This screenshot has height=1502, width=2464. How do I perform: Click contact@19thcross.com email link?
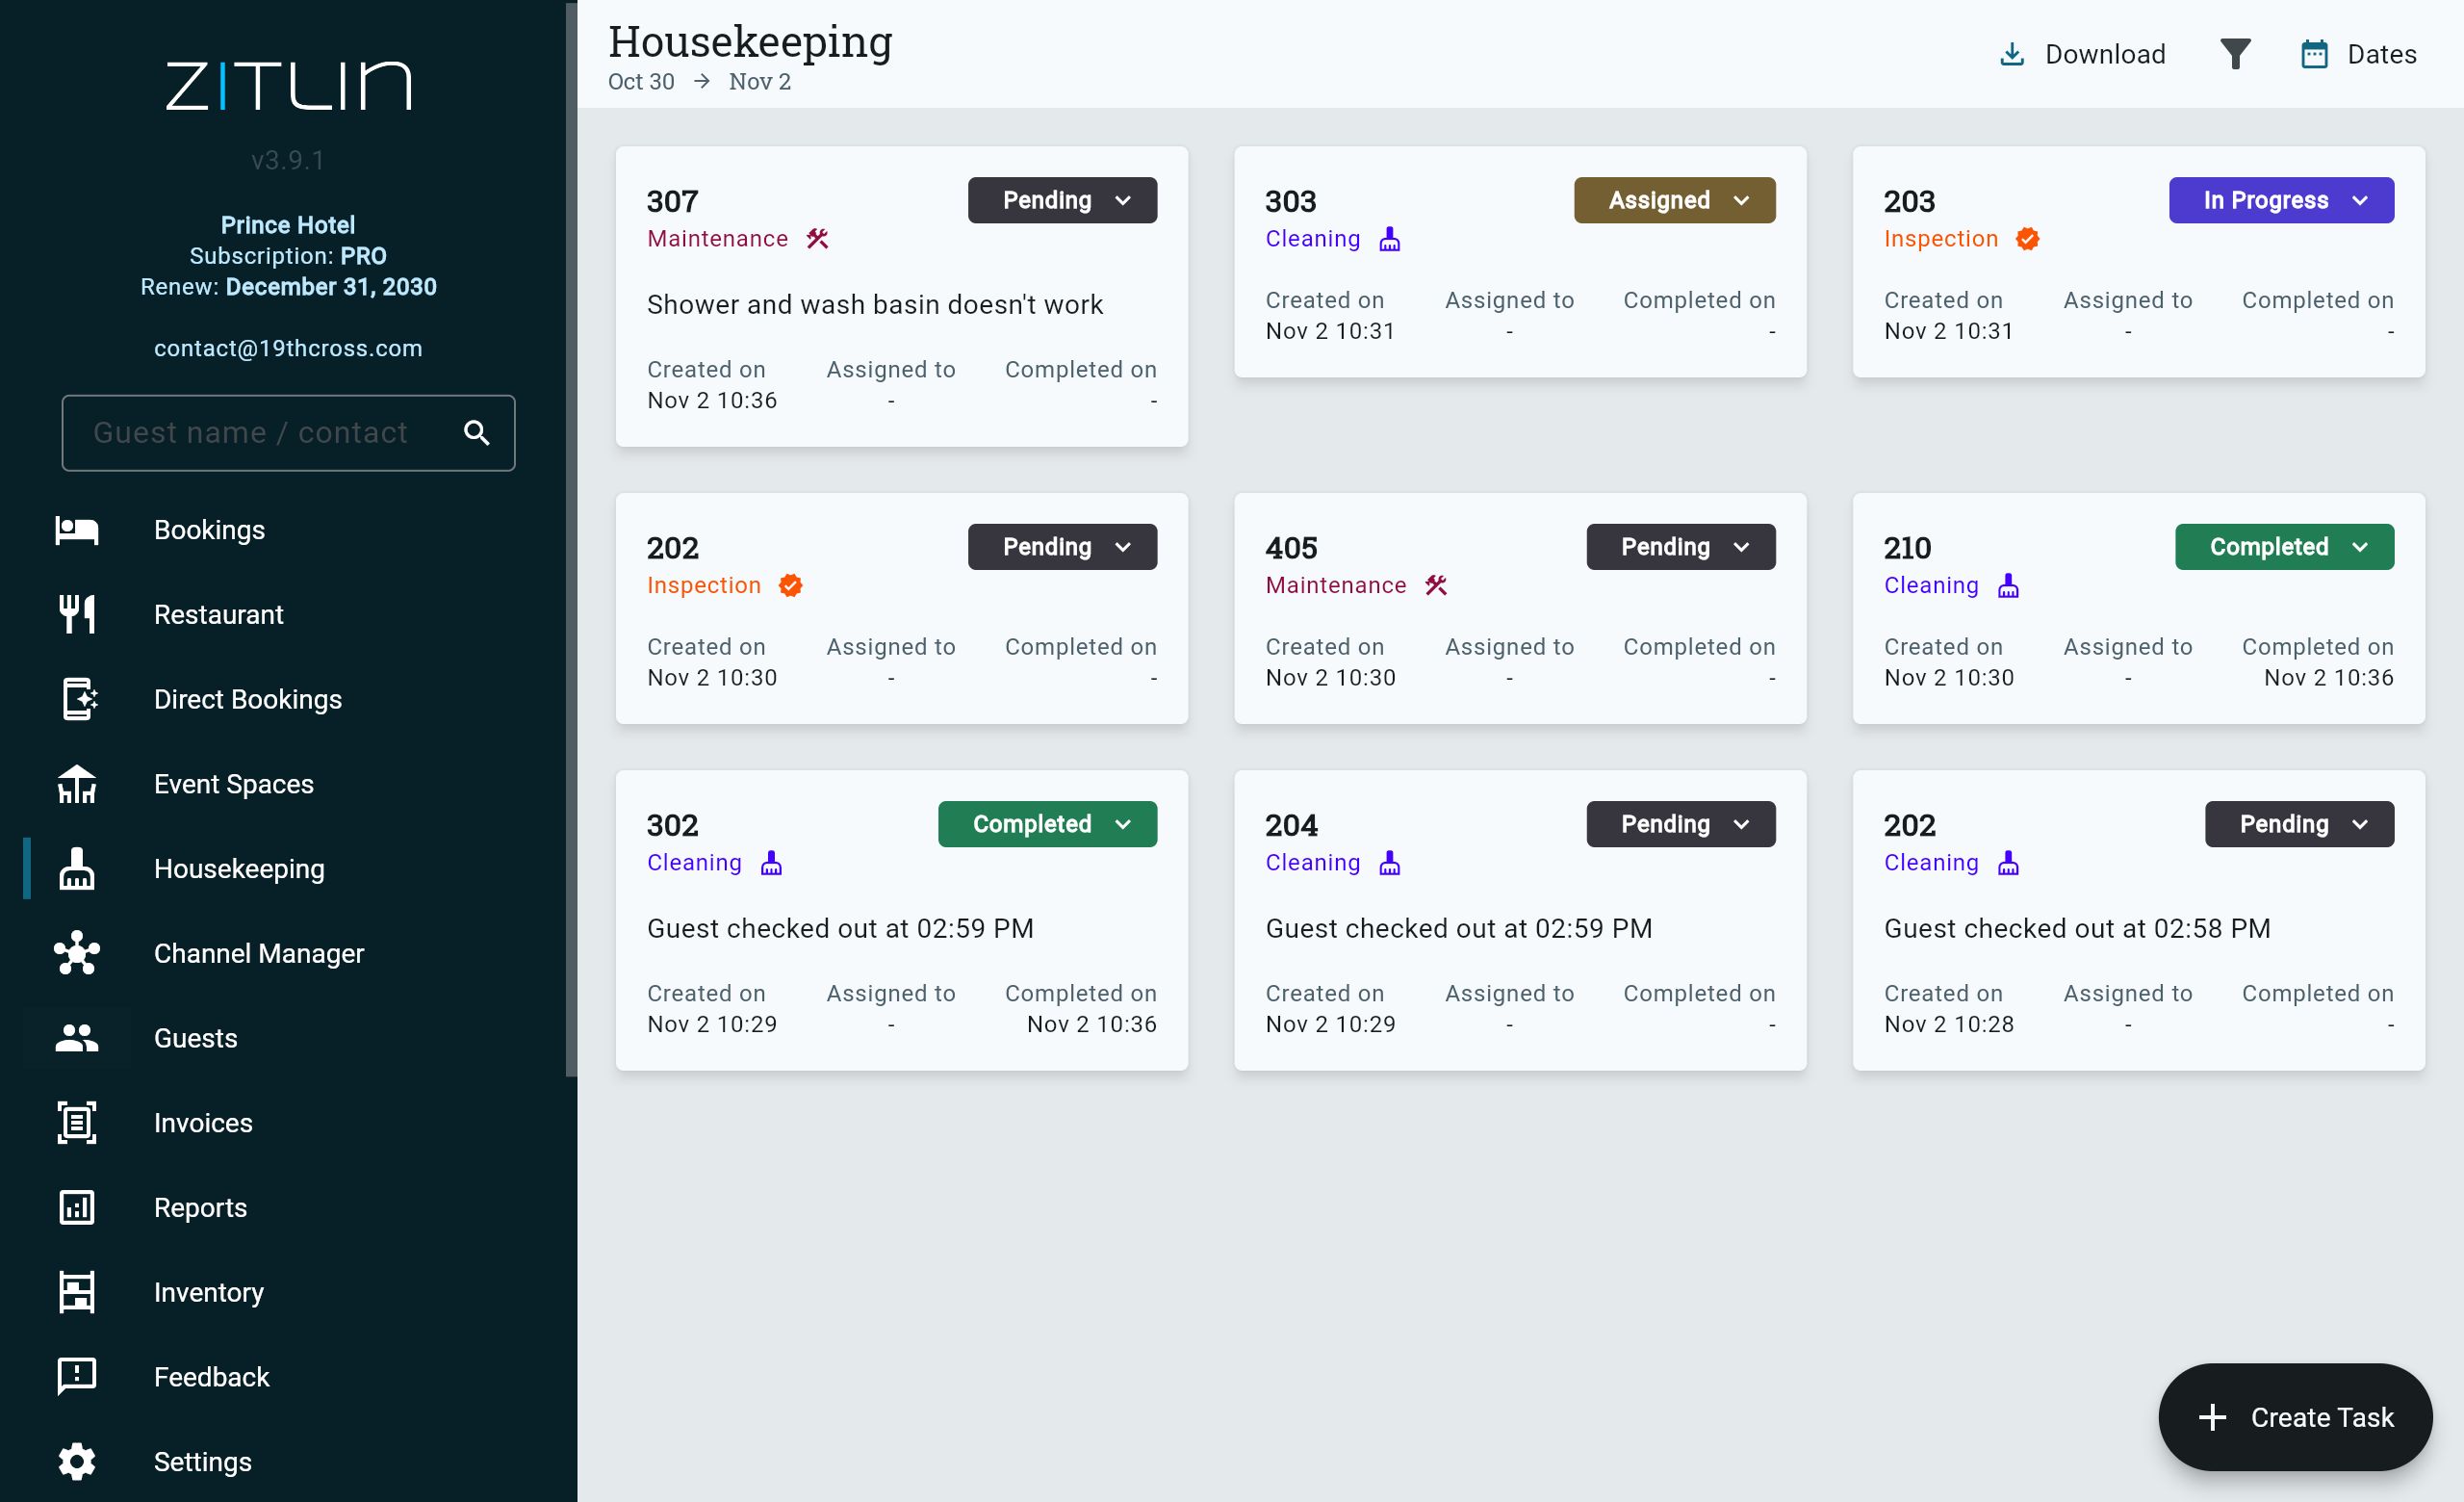tap(288, 348)
